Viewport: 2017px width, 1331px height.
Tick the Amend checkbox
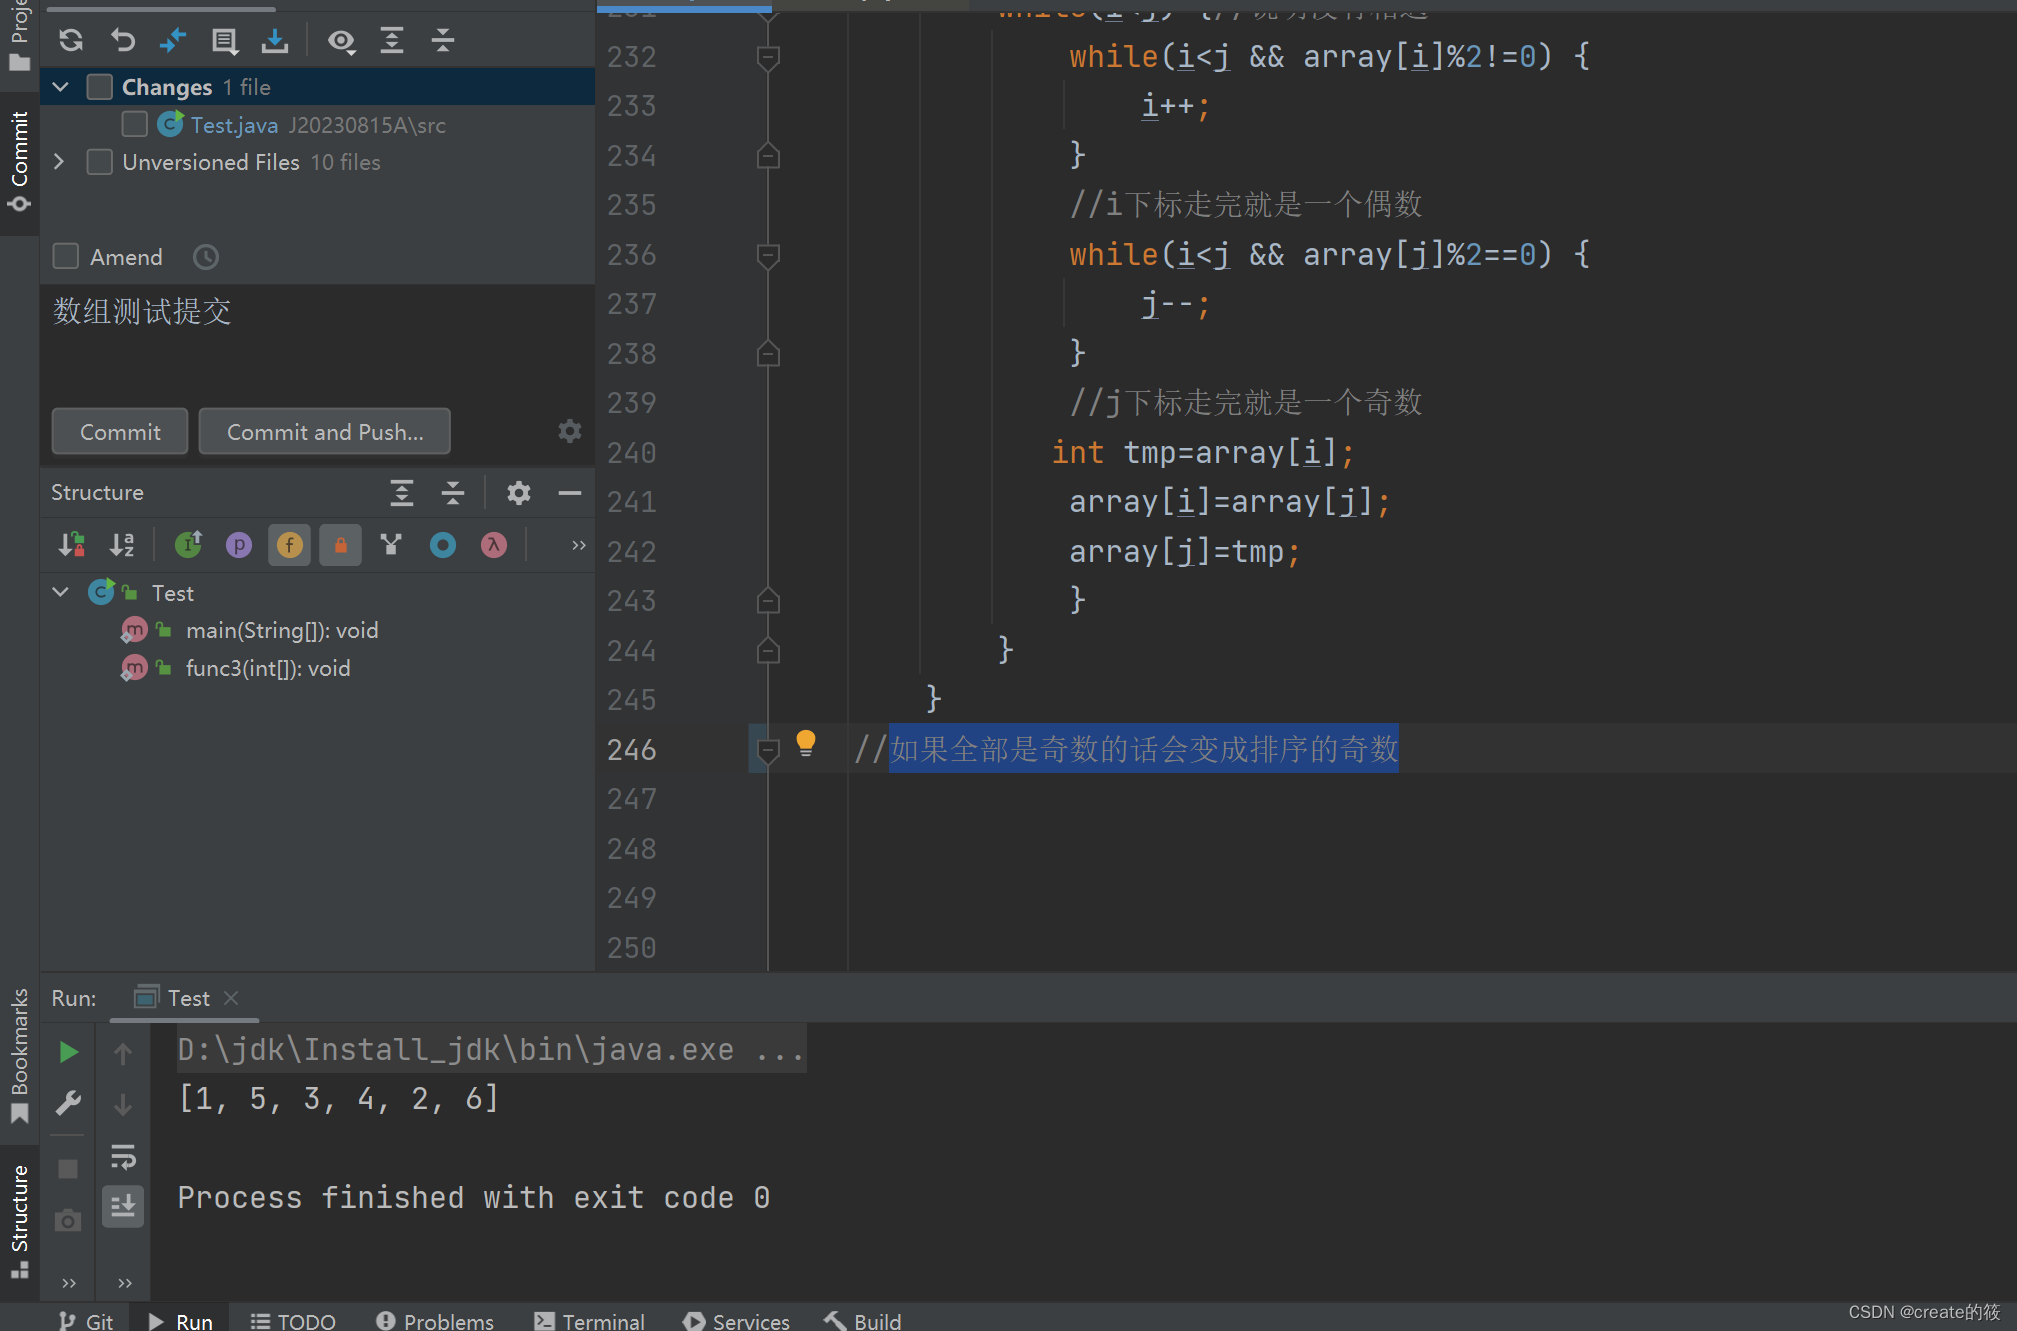click(x=66, y=257)
